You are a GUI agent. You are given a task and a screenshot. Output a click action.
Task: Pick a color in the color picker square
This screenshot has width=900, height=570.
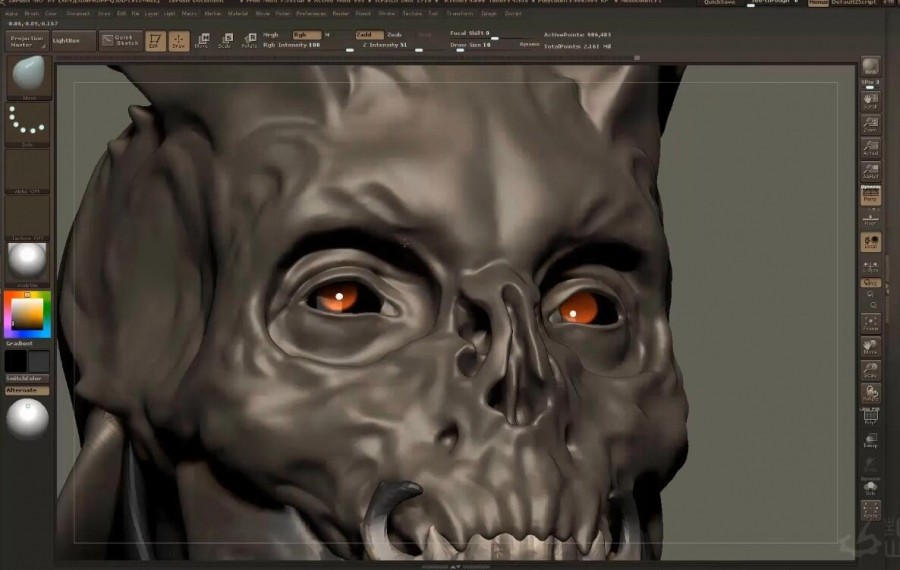pyautogui.click(x=27, y=314)
